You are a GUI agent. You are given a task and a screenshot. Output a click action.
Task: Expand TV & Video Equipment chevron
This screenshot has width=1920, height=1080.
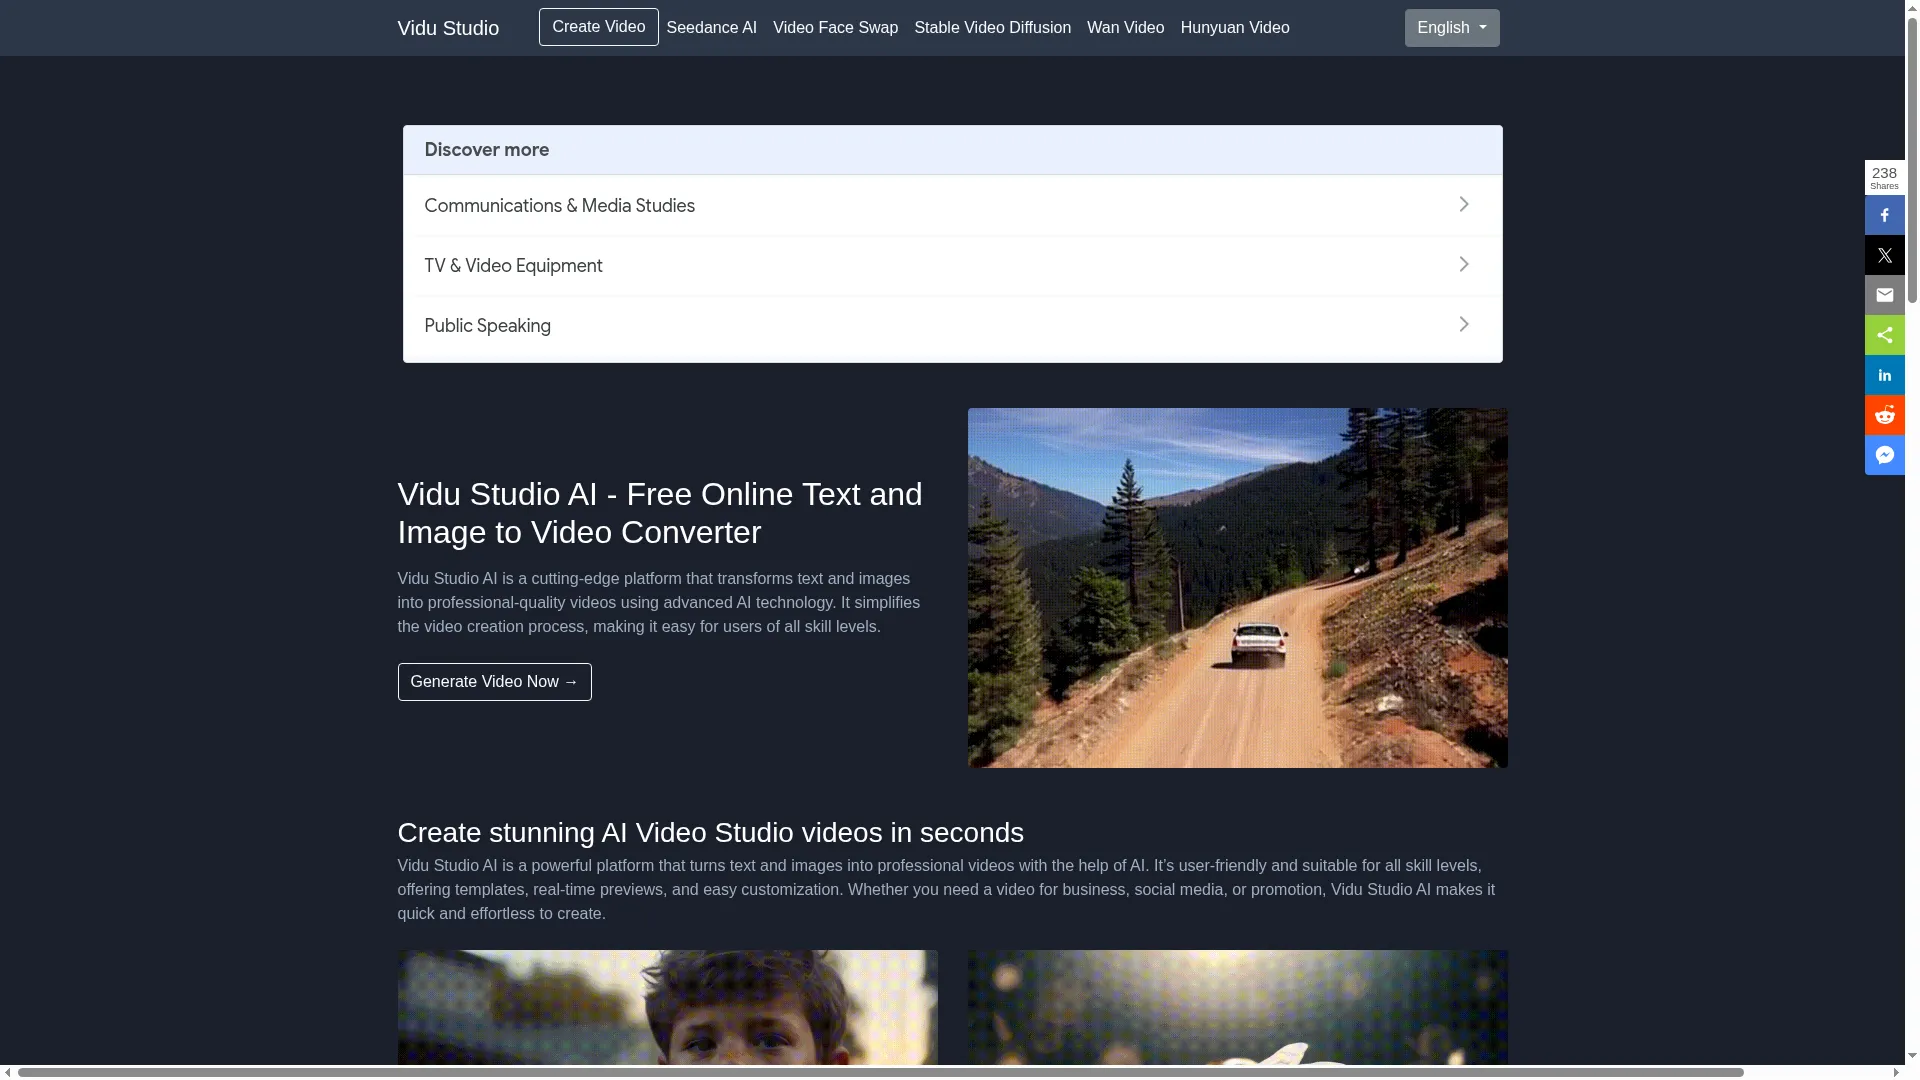pos(1463,264)
